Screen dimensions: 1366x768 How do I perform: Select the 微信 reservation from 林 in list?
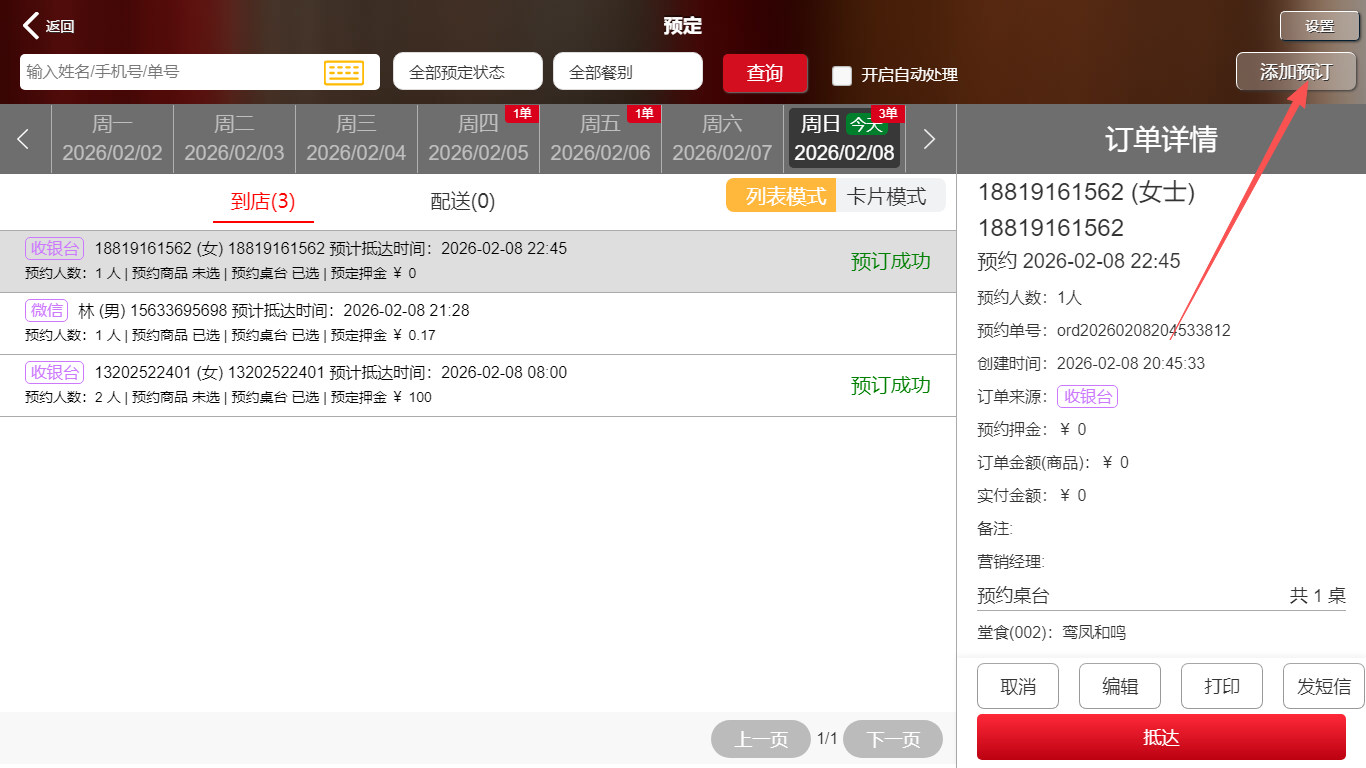(x=400, y=323)
